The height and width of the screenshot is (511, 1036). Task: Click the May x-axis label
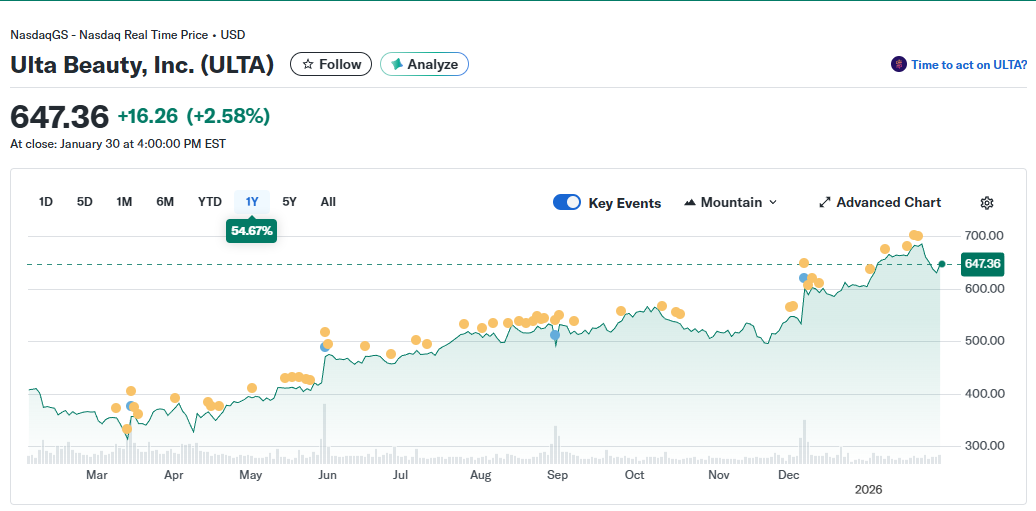[x=250, y=475]
